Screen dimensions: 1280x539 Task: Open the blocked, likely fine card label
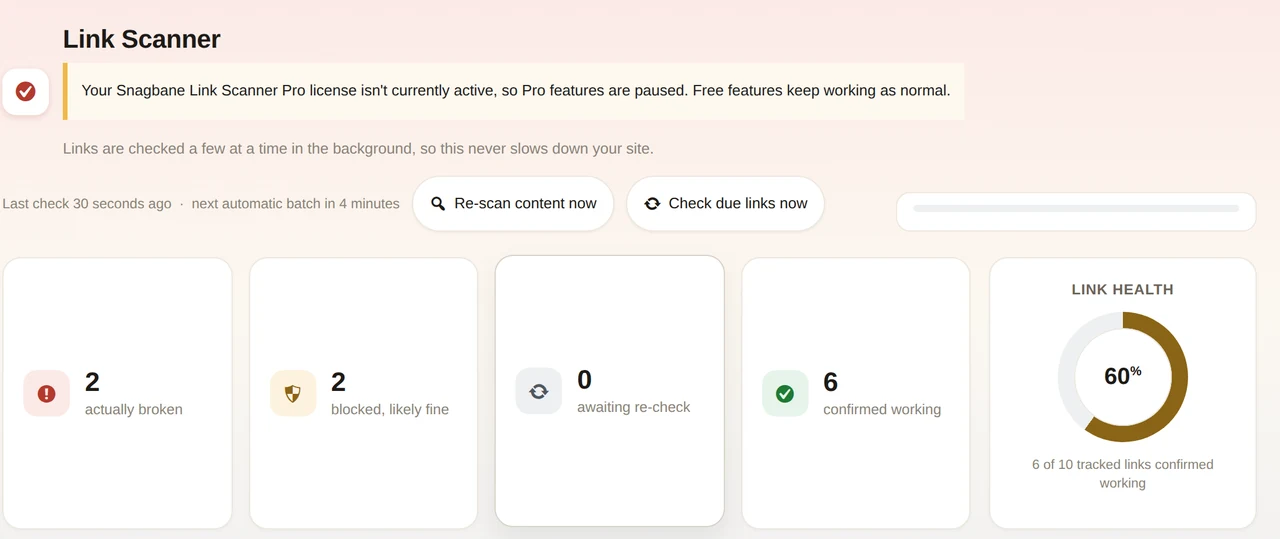[390, 409]
